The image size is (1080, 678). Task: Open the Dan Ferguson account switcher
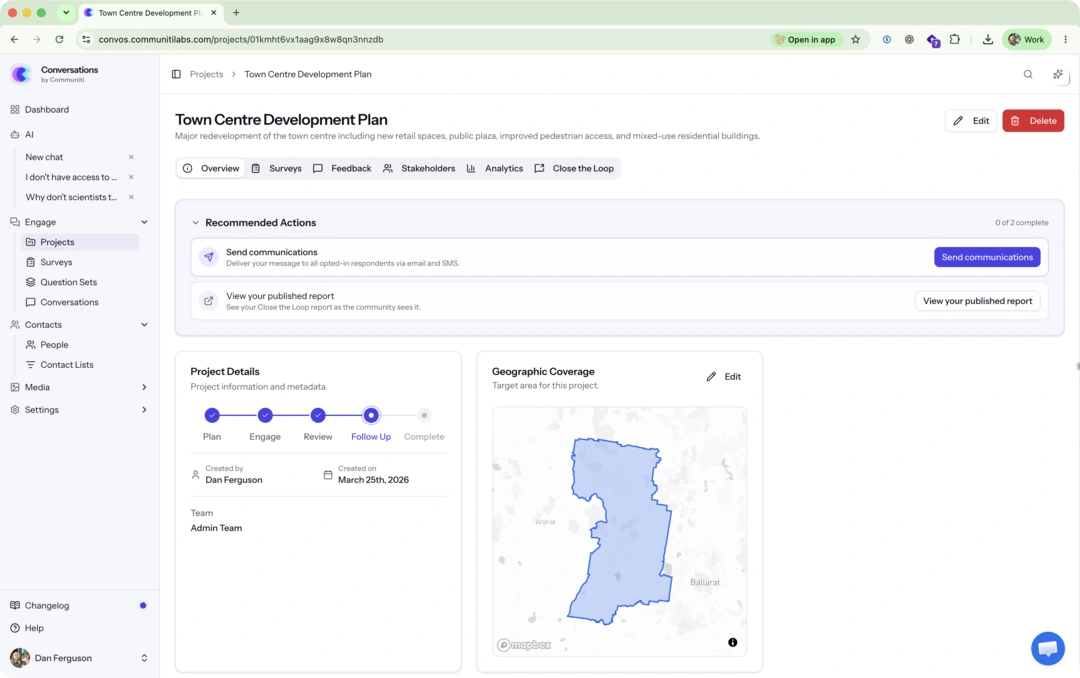pyautogui.click(x=80, y=658)
